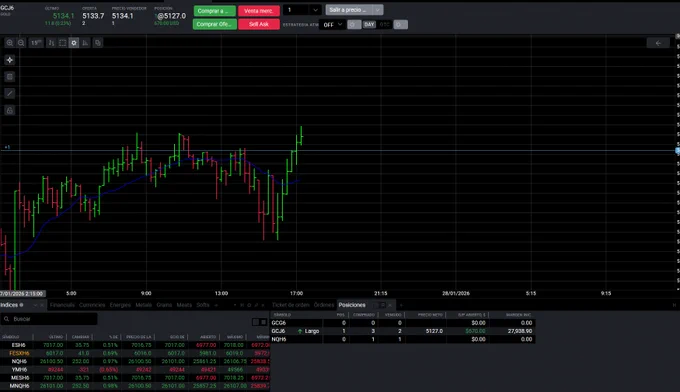This screenshot has width=680, height=392.
Task: Close the Indices tab
Action: click(x=42, y=305)
